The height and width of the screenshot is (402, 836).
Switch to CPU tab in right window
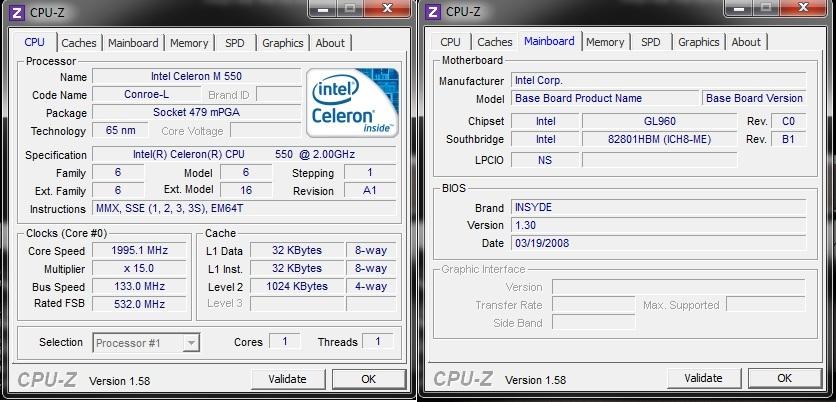point(451,42)
